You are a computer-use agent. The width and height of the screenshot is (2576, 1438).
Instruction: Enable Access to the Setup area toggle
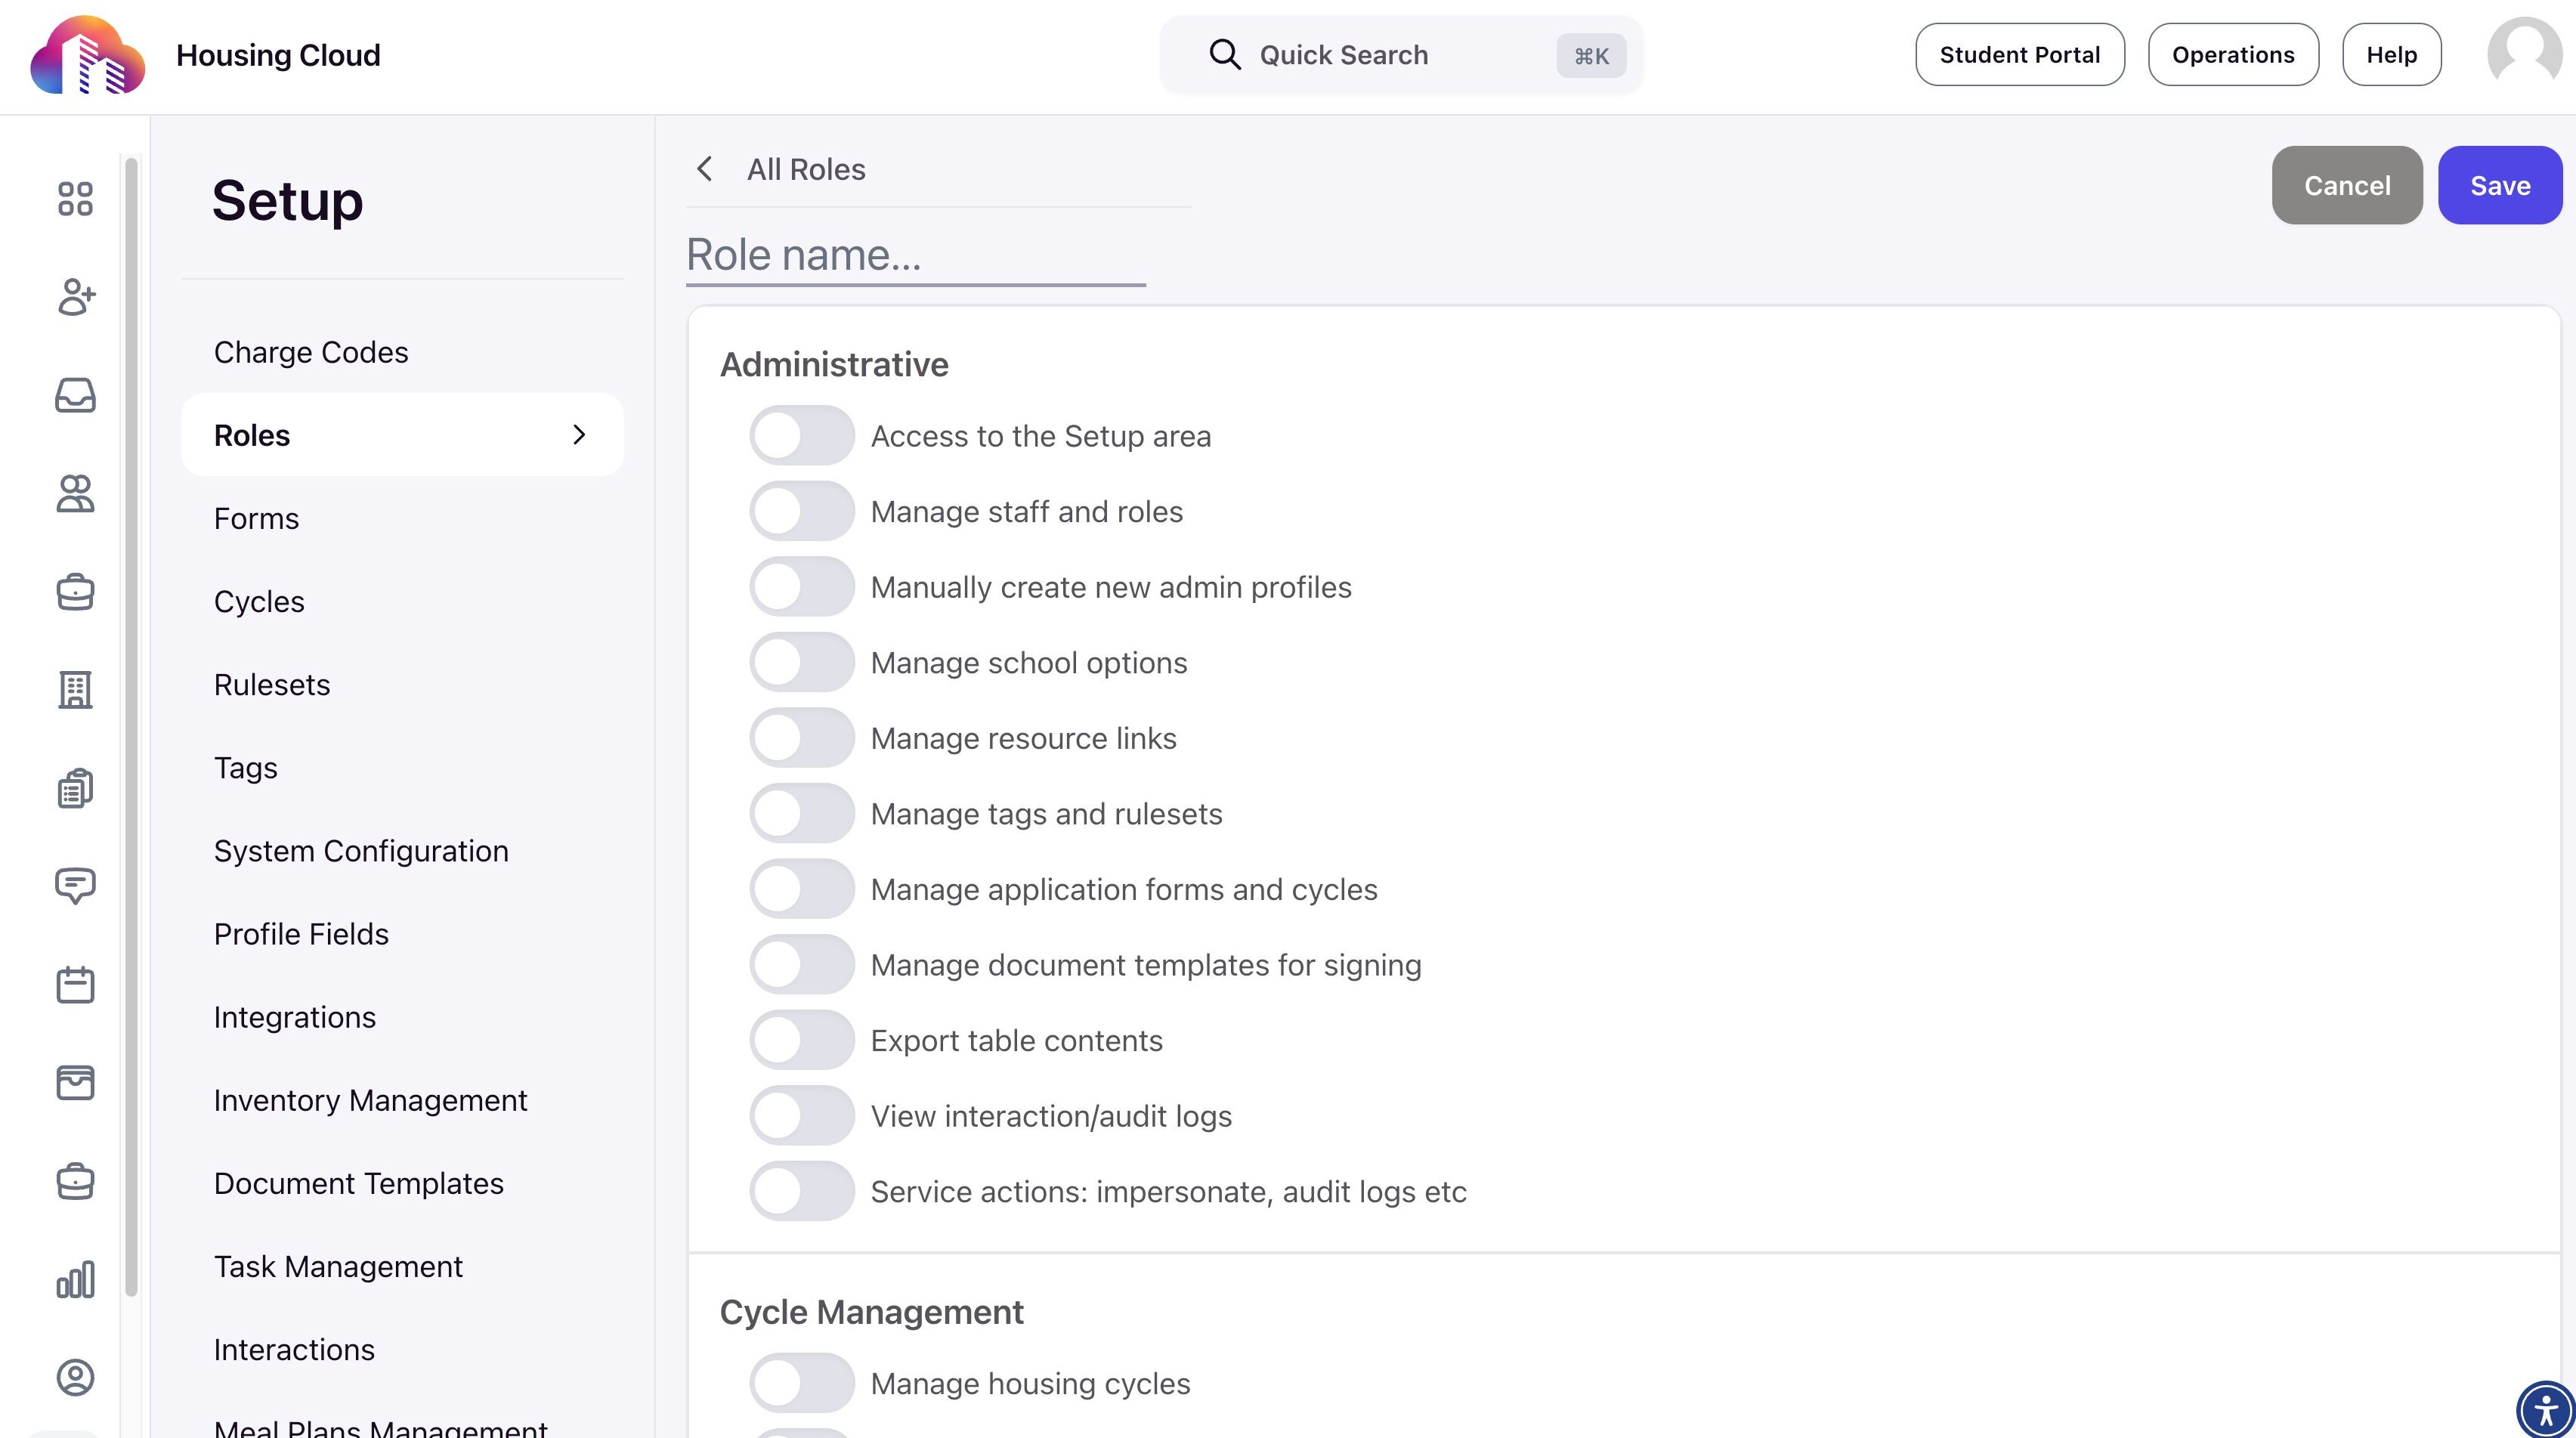[801, 436]
